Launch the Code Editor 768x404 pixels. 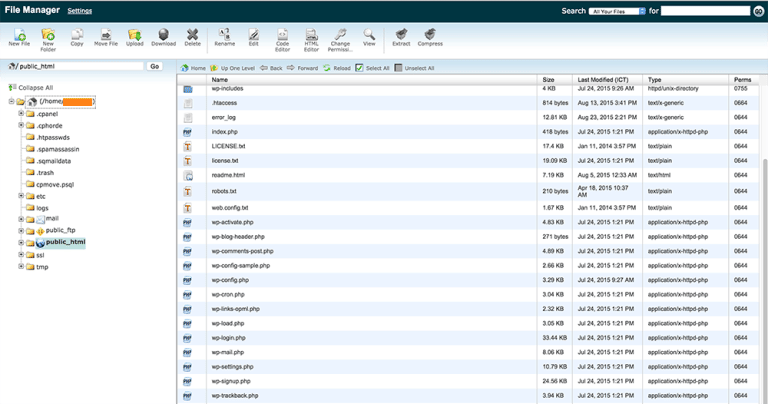tap(283, 40)
